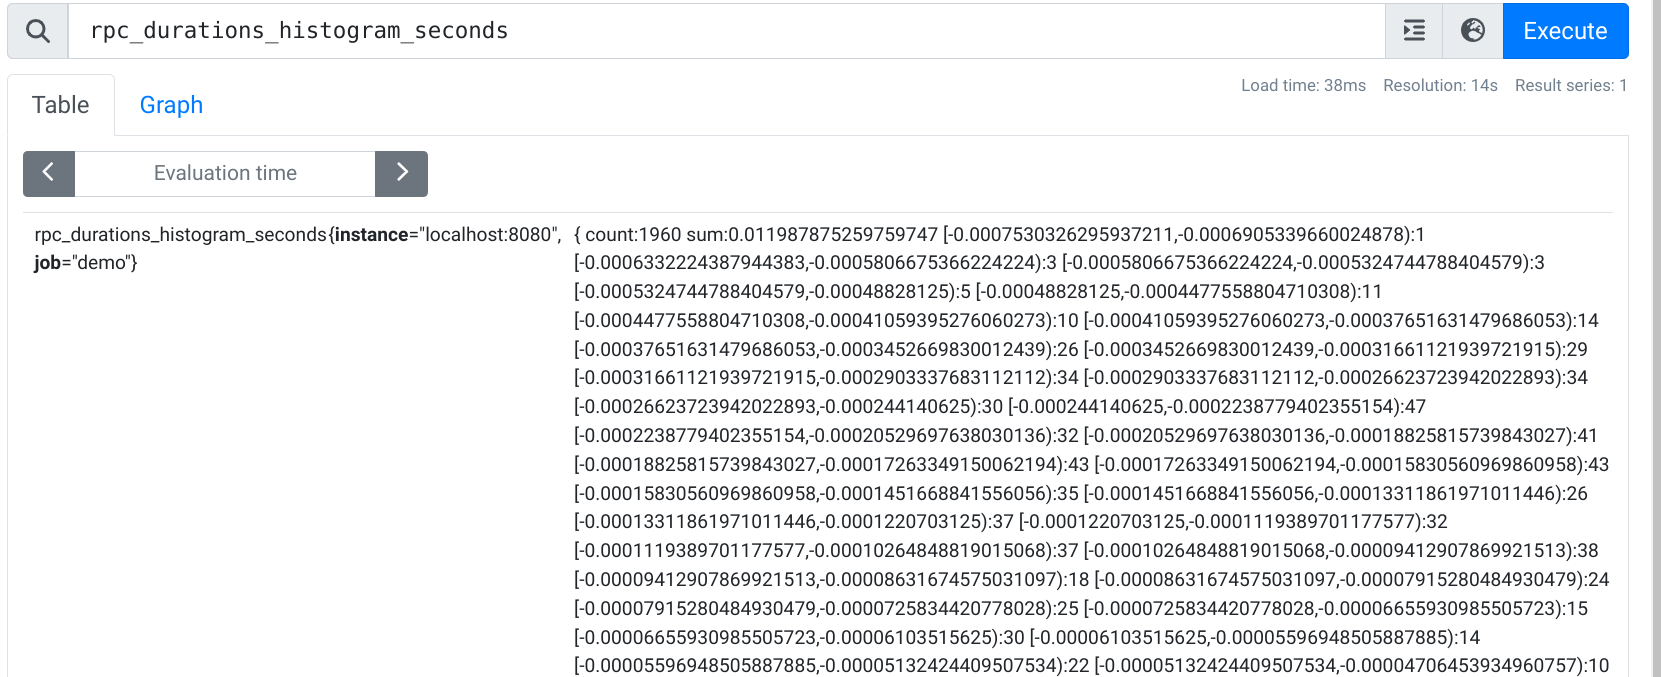Toggle local time using the globe icon

pos(1470,30)
